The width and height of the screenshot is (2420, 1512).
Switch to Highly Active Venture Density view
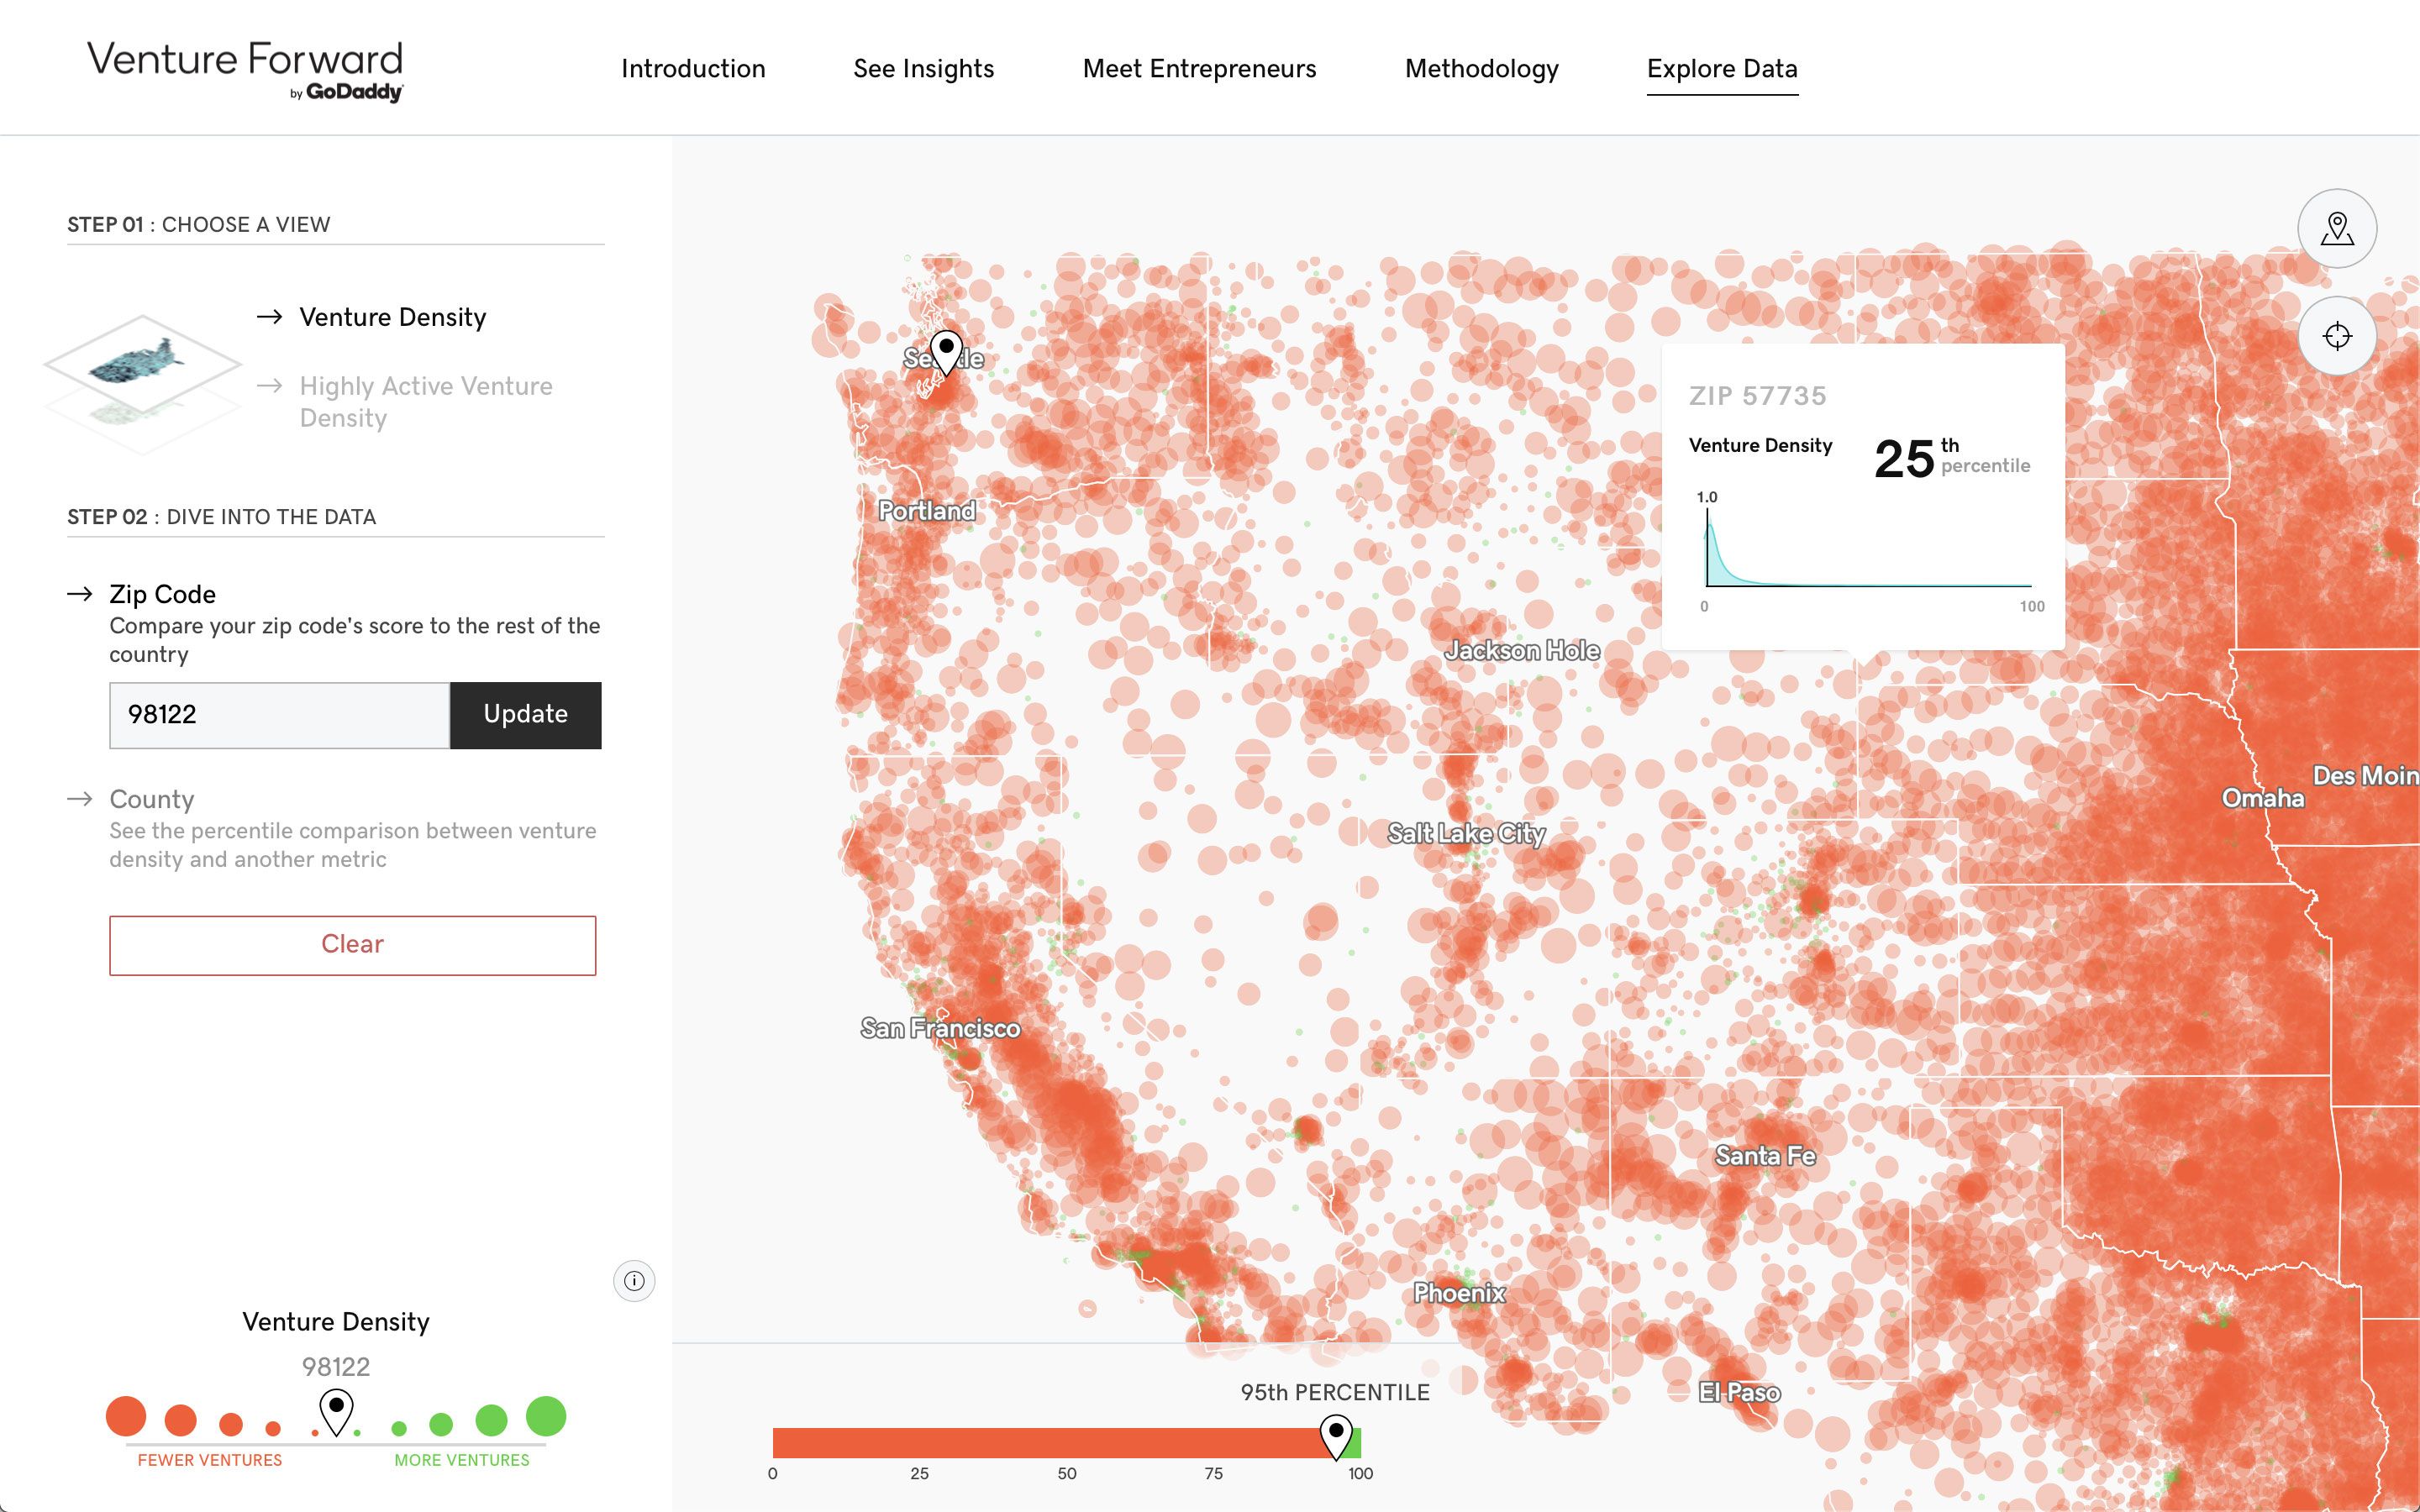[x=426, y=401]
